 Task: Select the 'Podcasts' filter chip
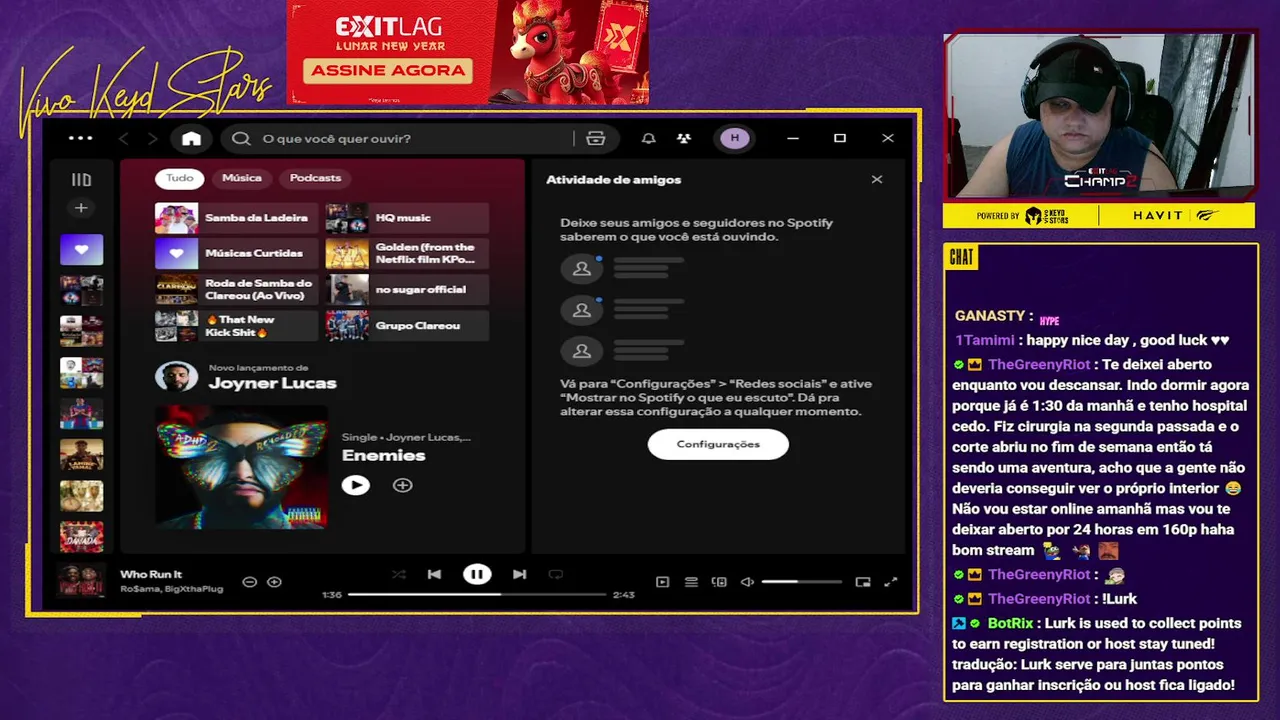coord(315,178)
